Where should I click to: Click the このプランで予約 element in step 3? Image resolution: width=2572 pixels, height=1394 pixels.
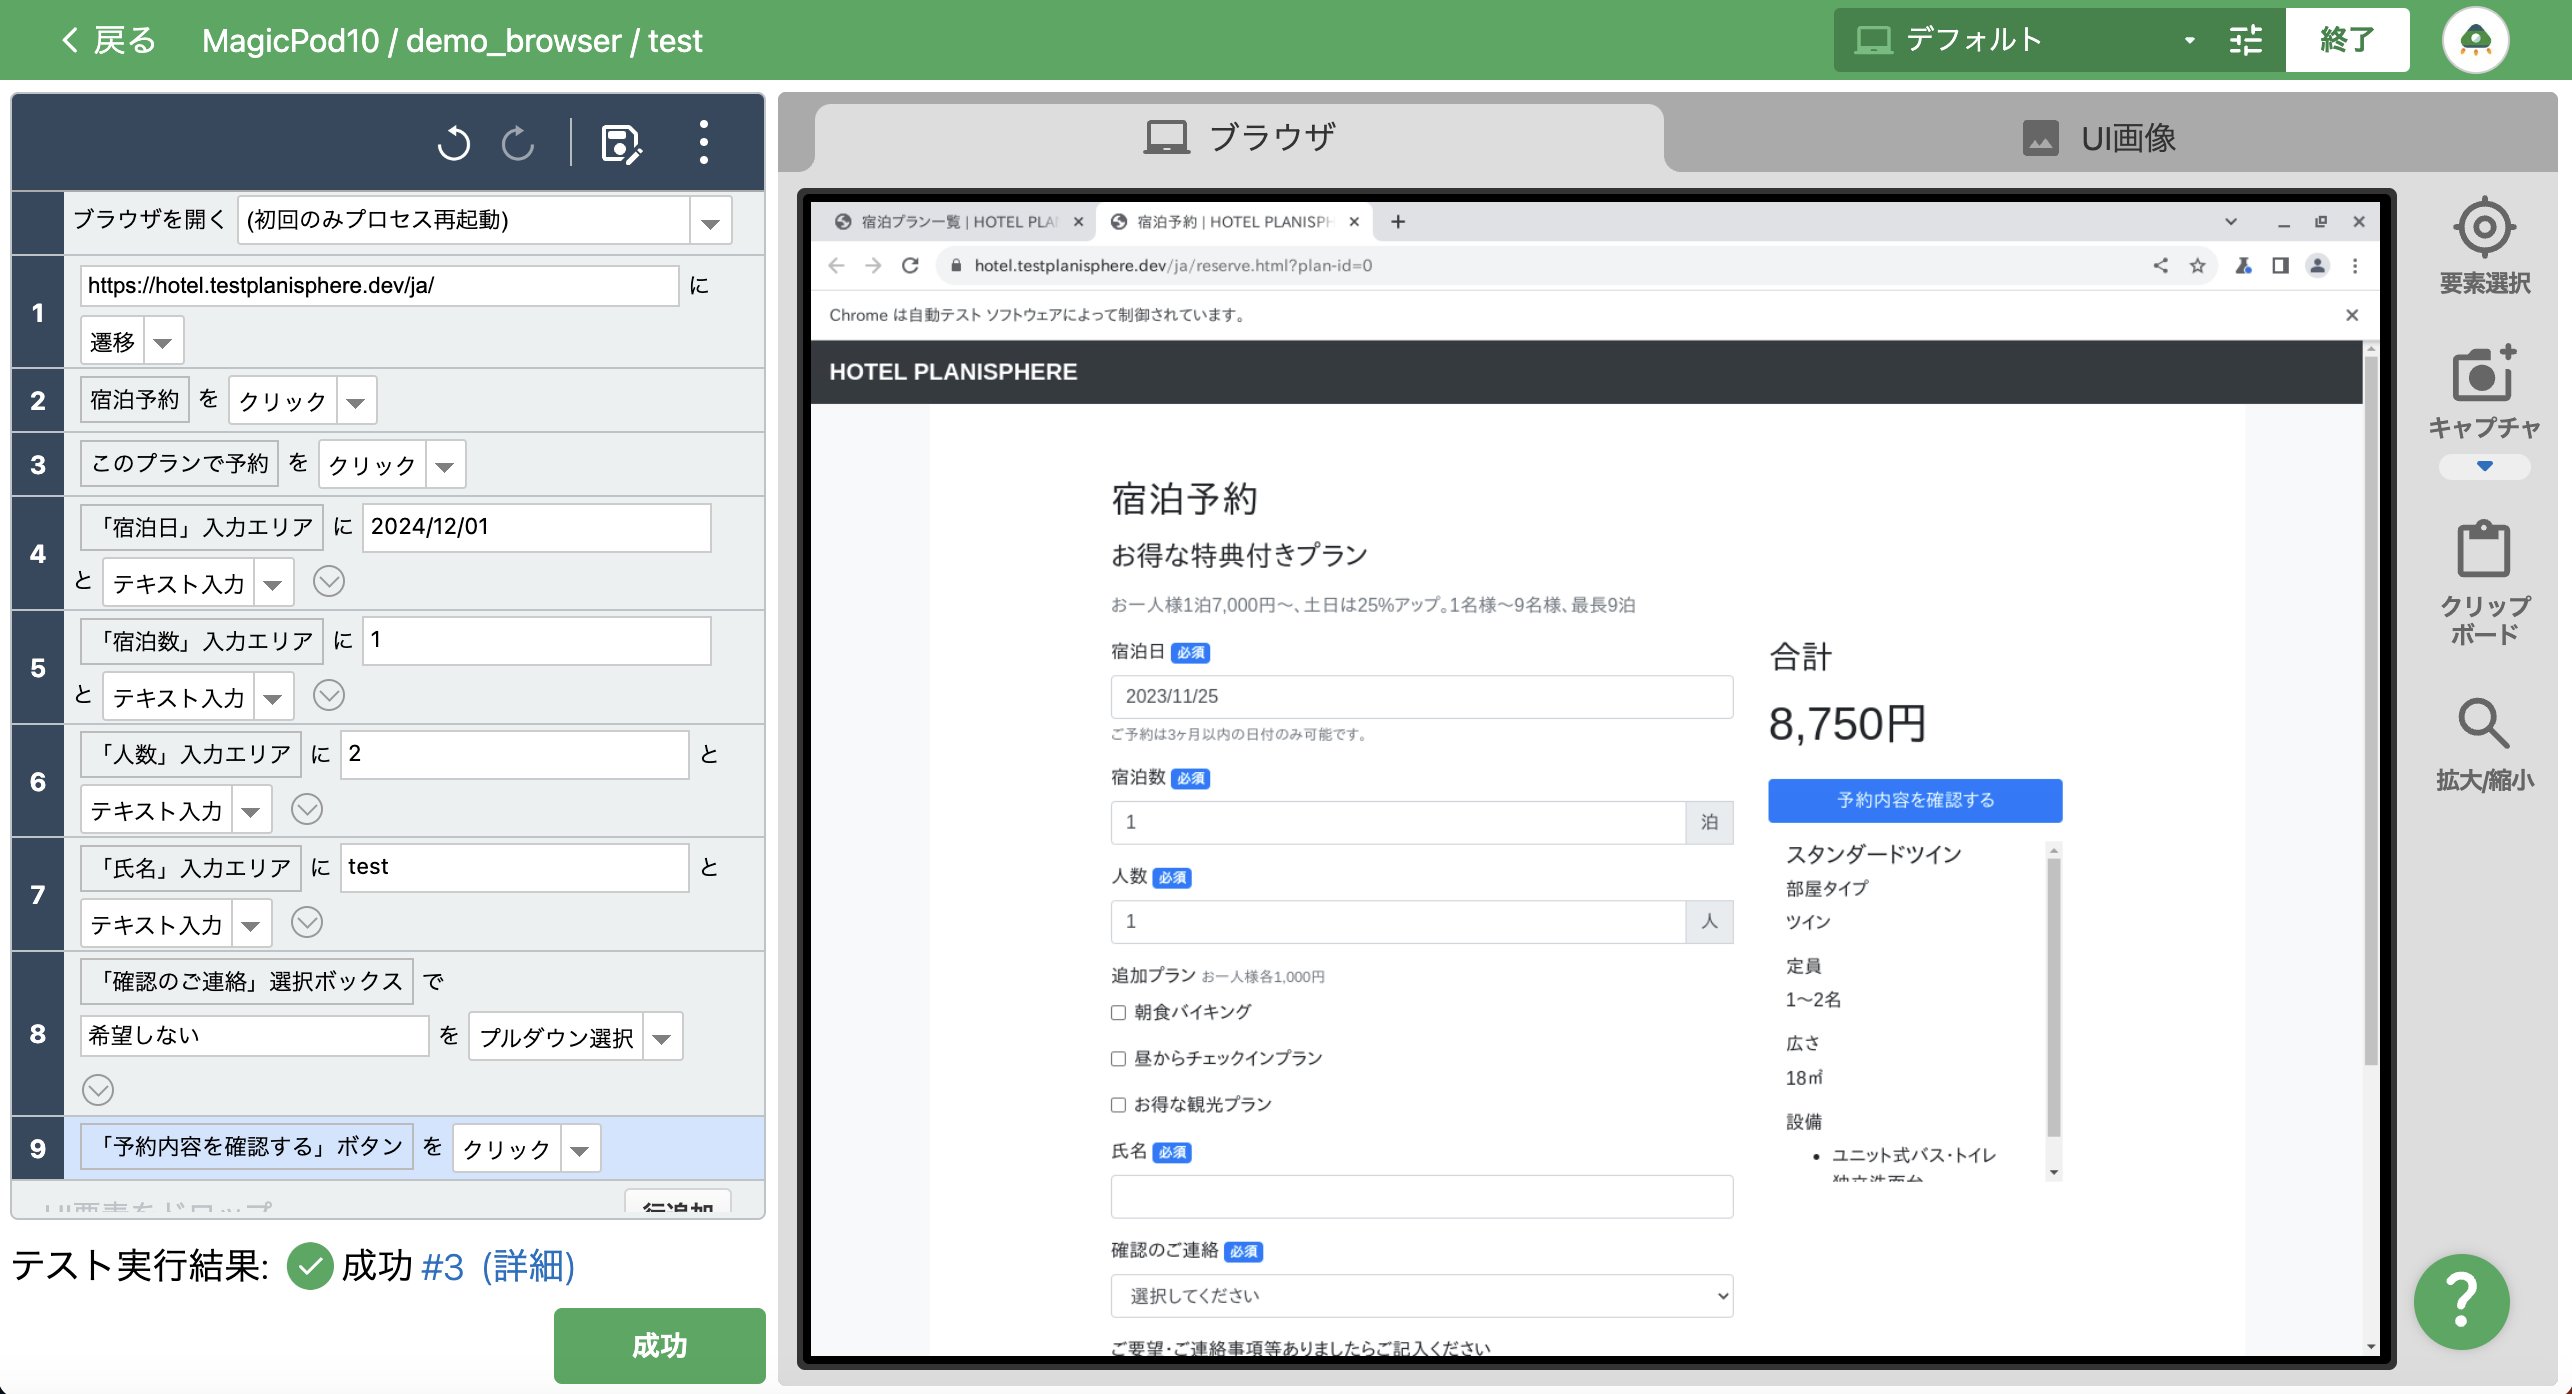(x=179, y=463)
